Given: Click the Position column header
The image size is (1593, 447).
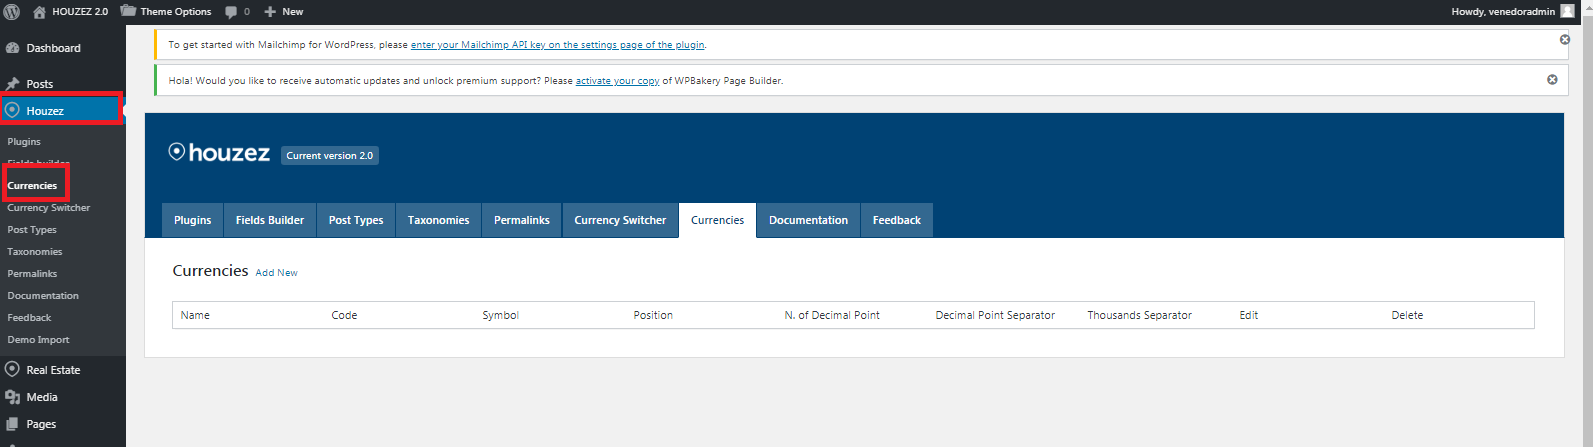Looking at the screenshot, I should [653, 315].
